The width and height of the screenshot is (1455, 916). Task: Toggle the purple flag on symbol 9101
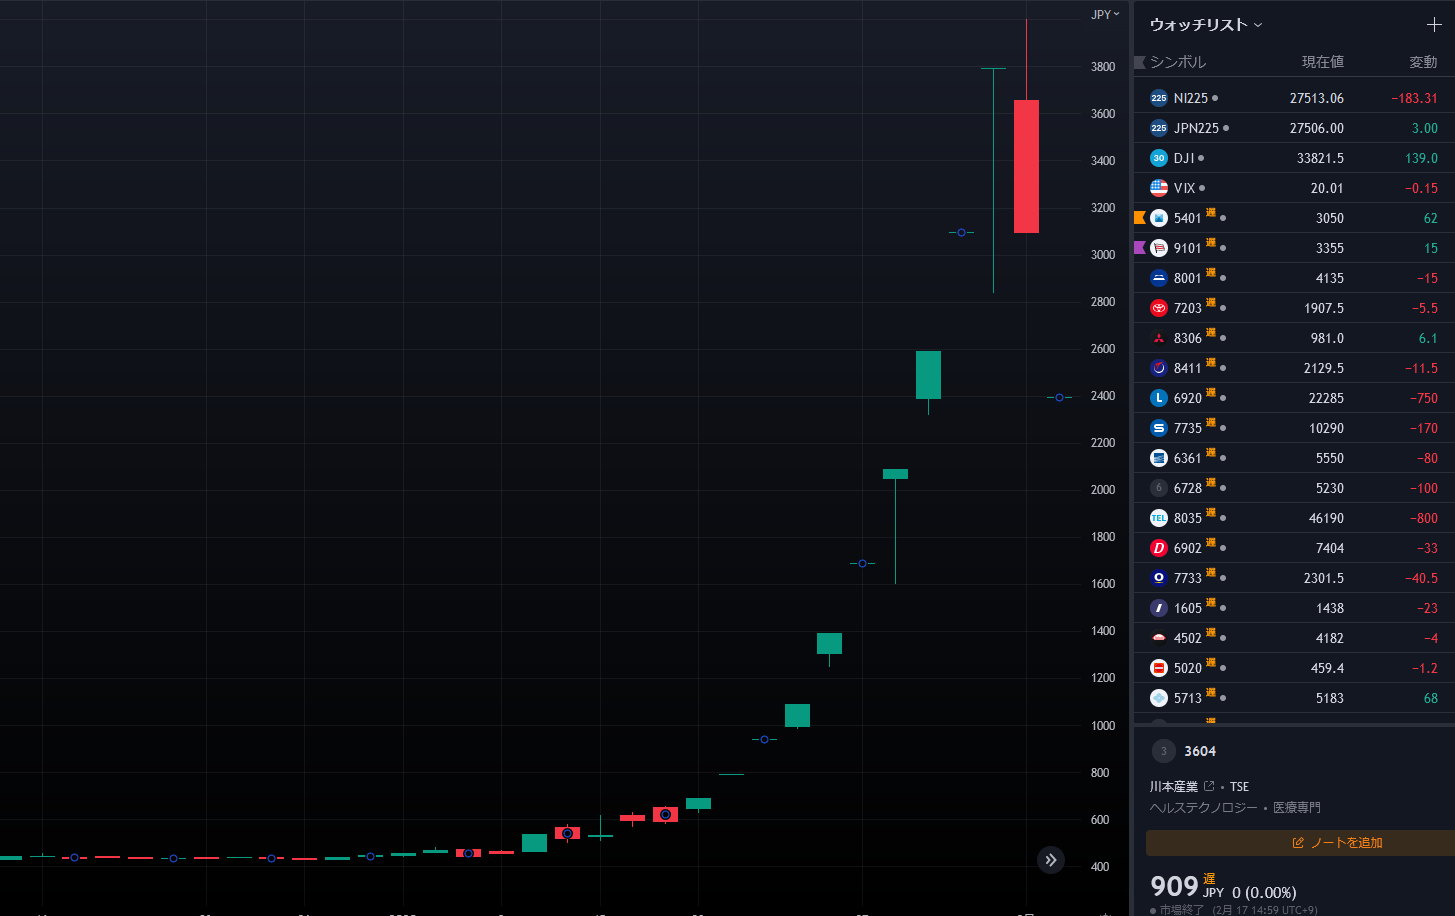(x=1140, y=248)
